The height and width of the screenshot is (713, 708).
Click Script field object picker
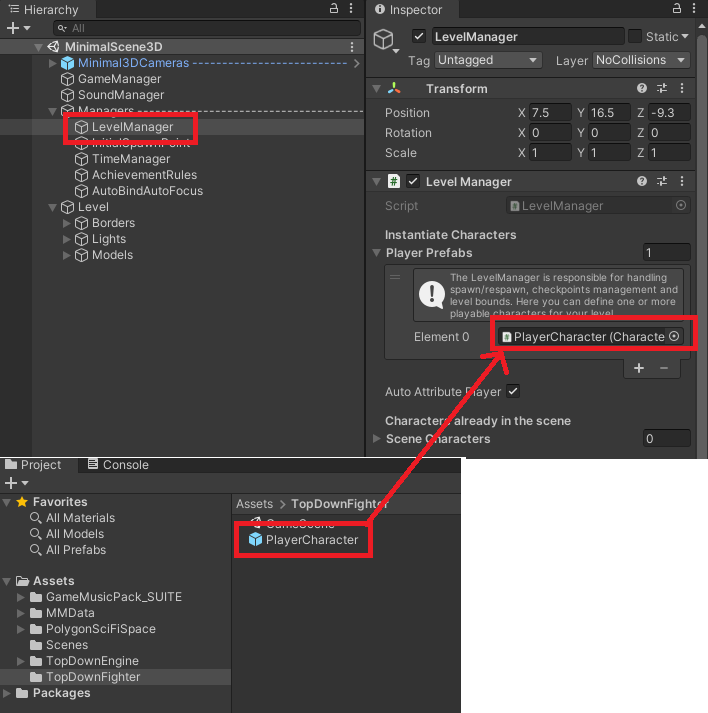click(x=681, y=206)
